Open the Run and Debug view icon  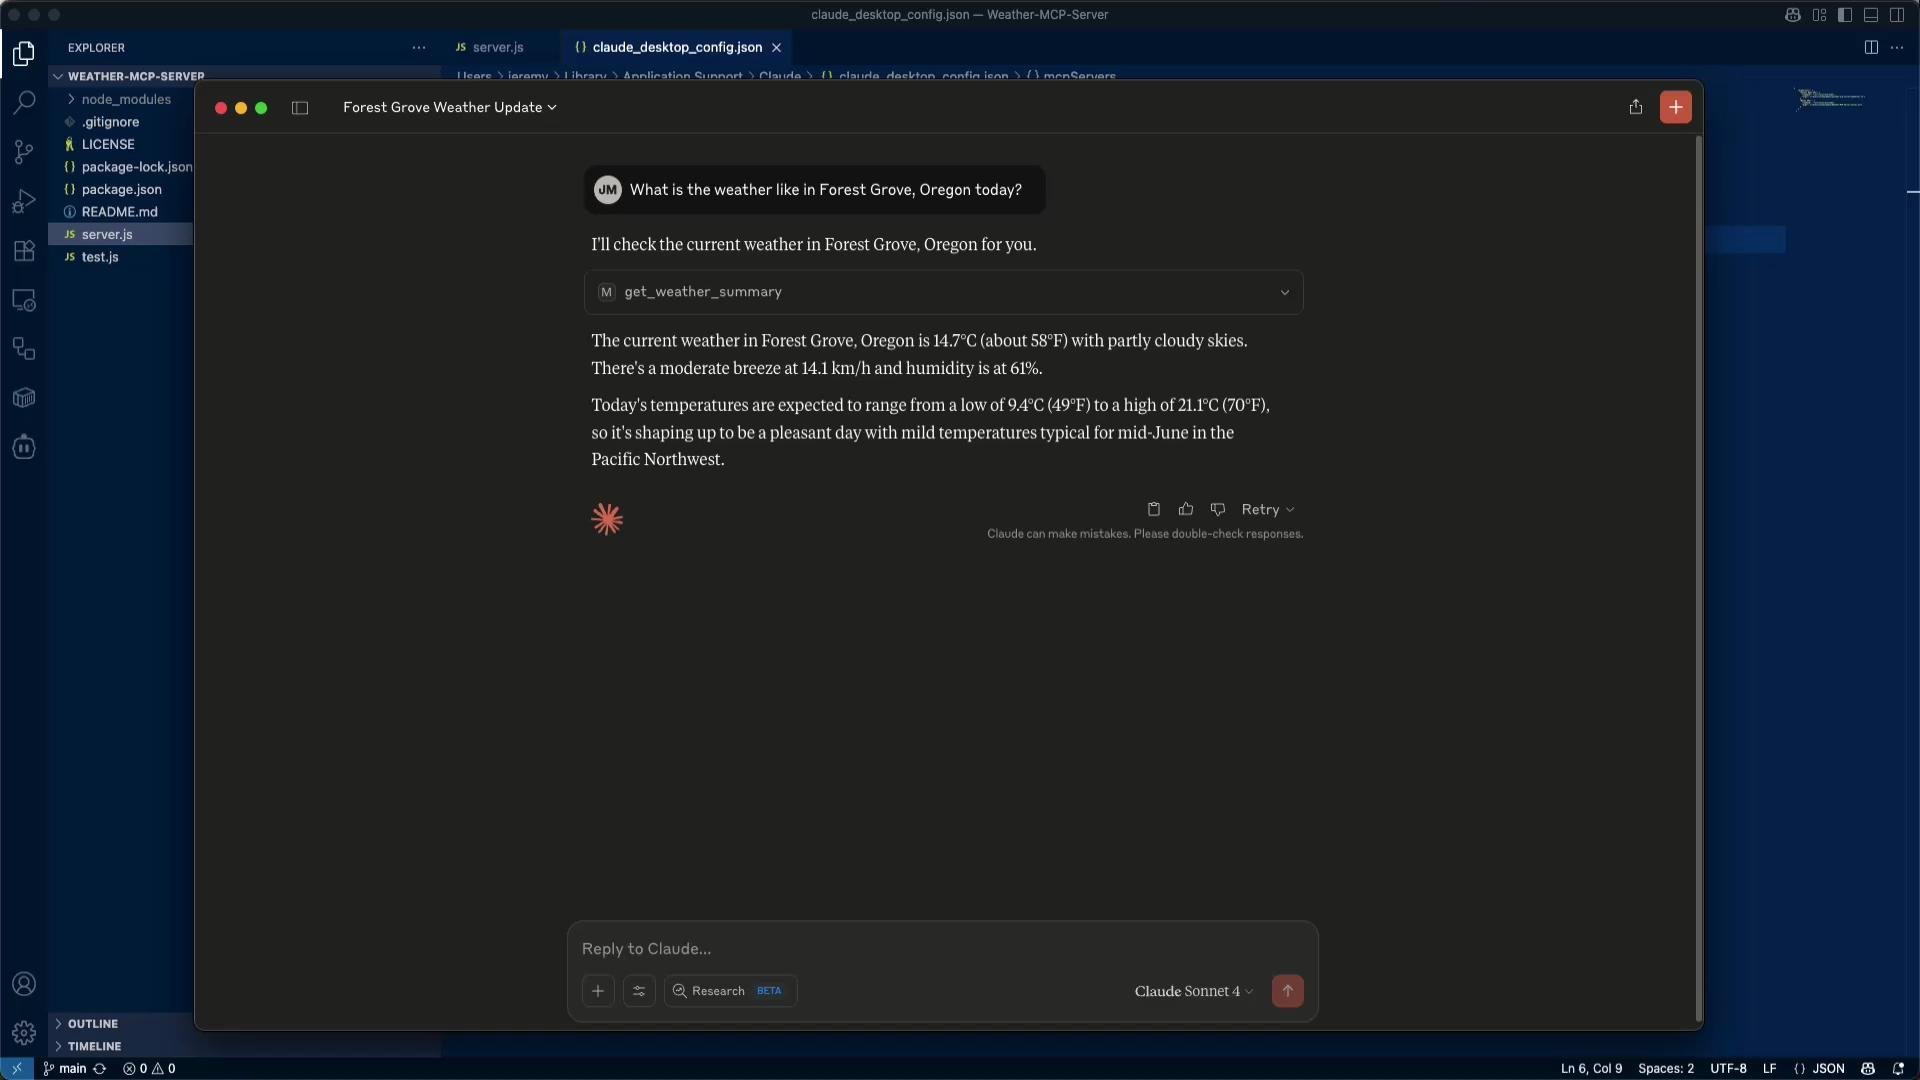pos(24,201)
